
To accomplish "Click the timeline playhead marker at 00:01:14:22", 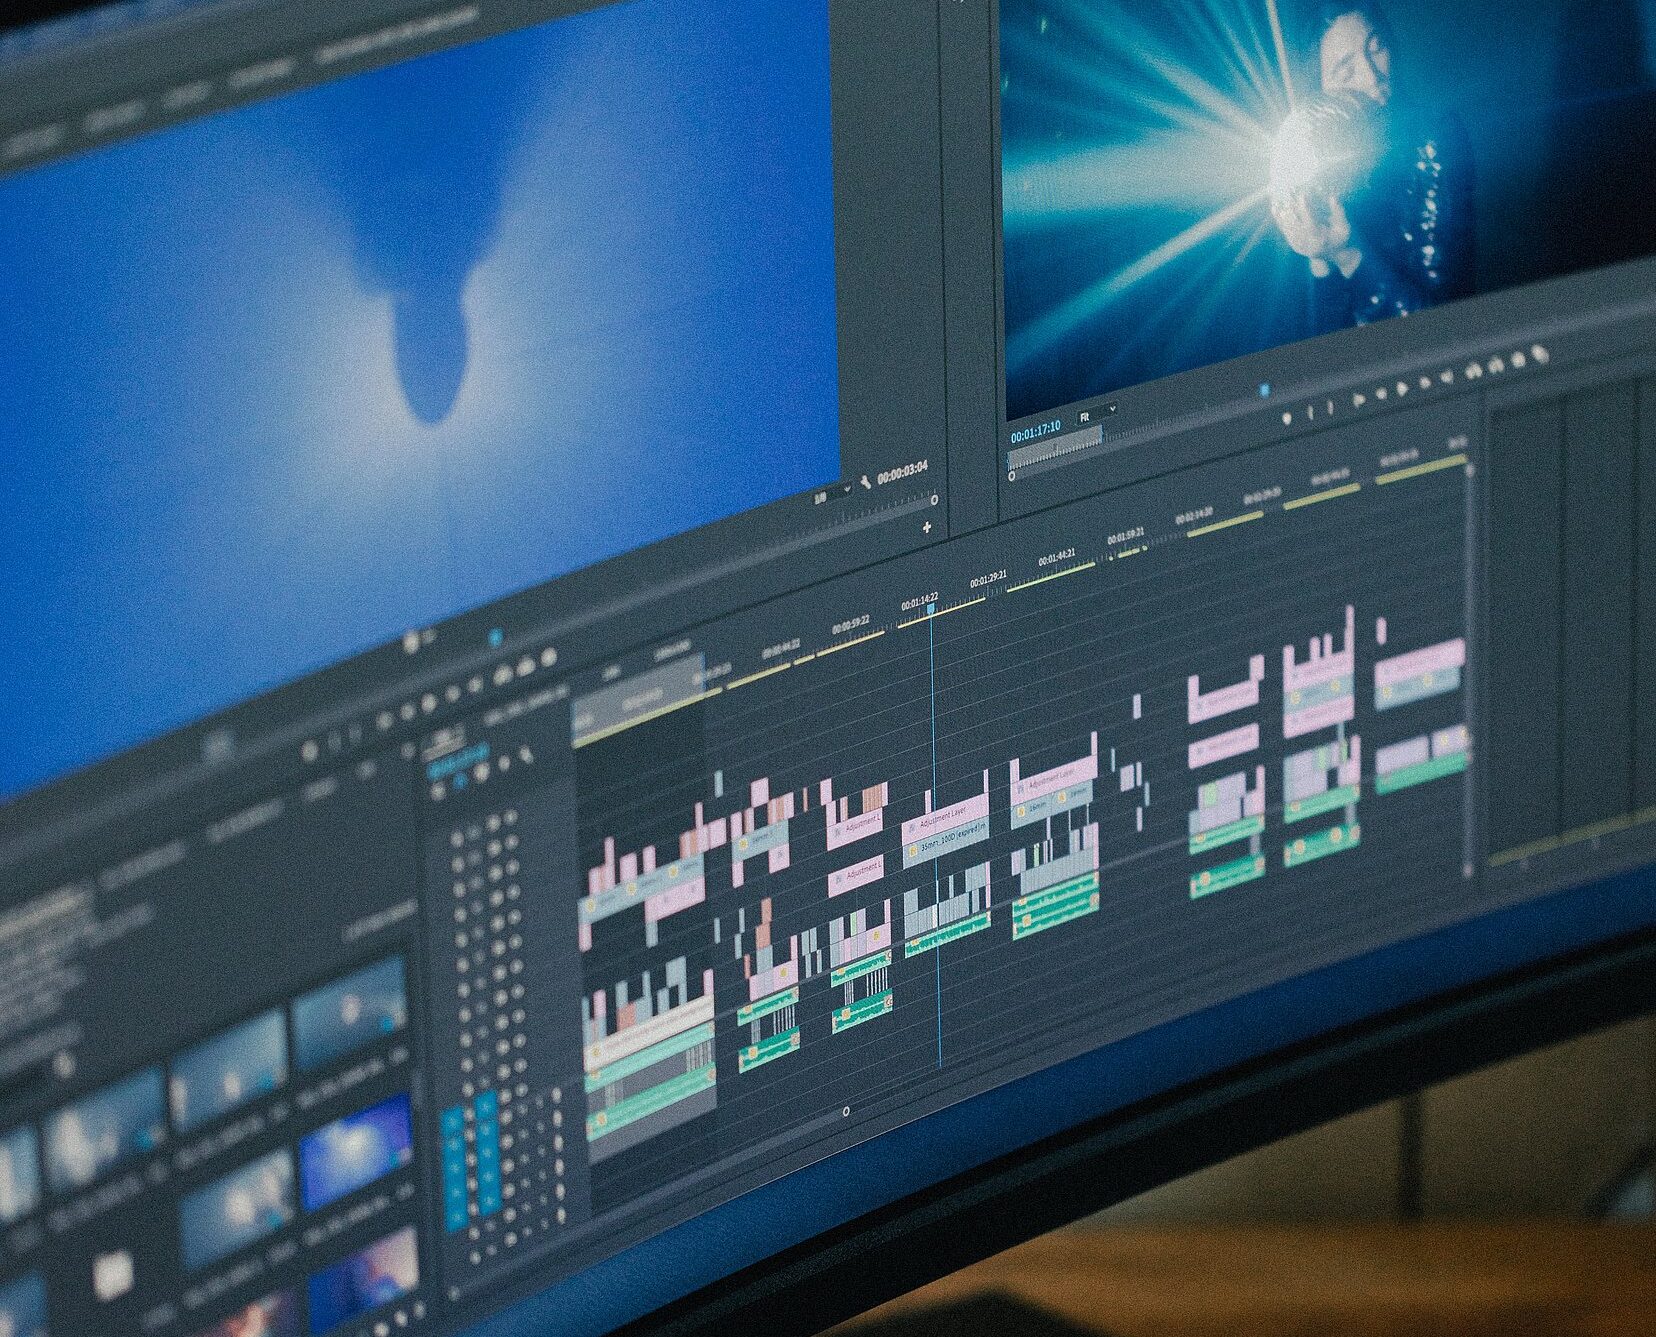I will pyautogui.click(x=931, y=607).
